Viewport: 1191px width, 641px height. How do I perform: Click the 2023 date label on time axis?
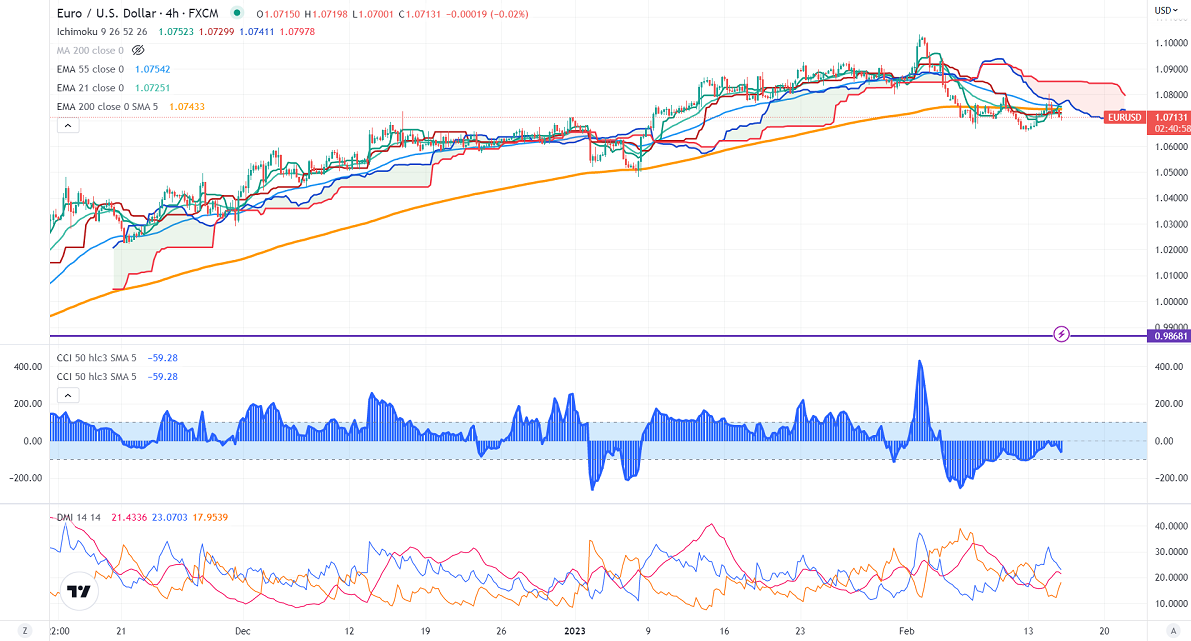tap(576, 632)
